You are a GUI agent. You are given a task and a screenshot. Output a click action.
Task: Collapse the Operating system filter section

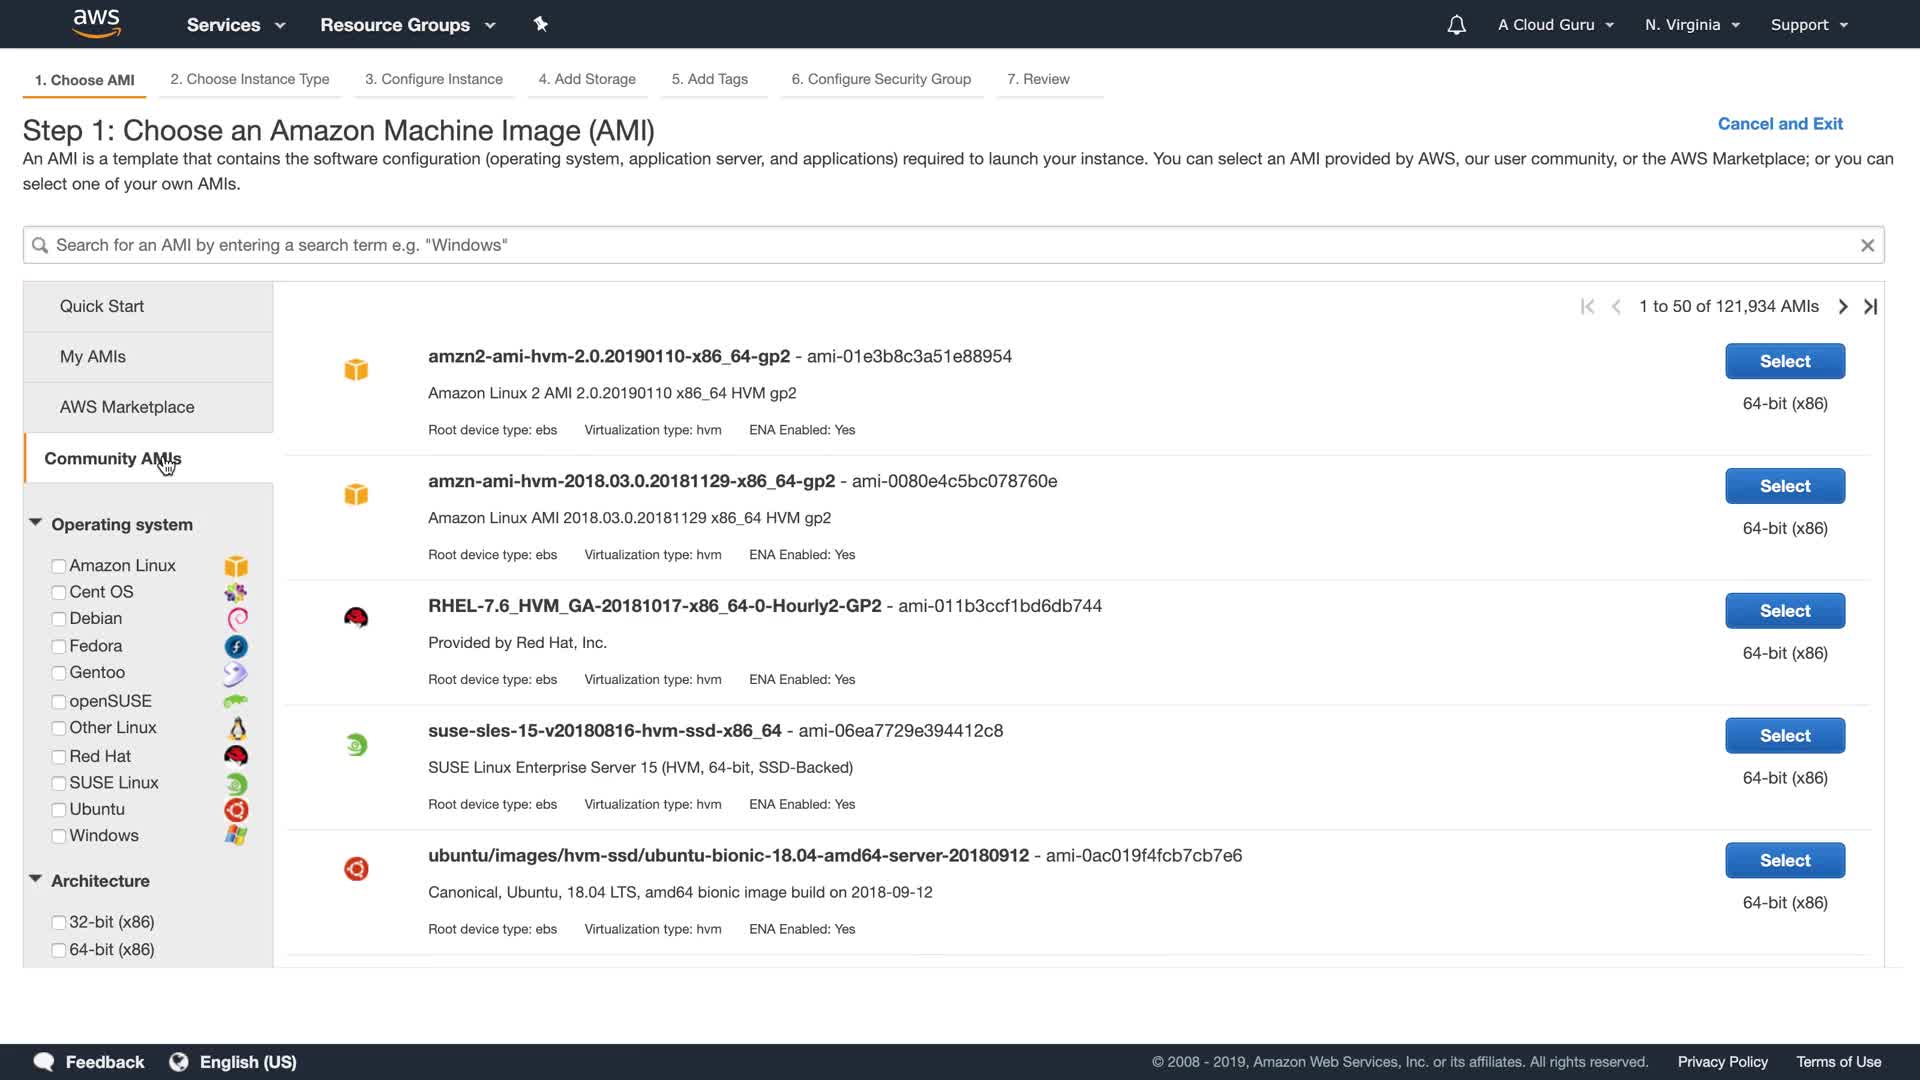coord(36,523)
